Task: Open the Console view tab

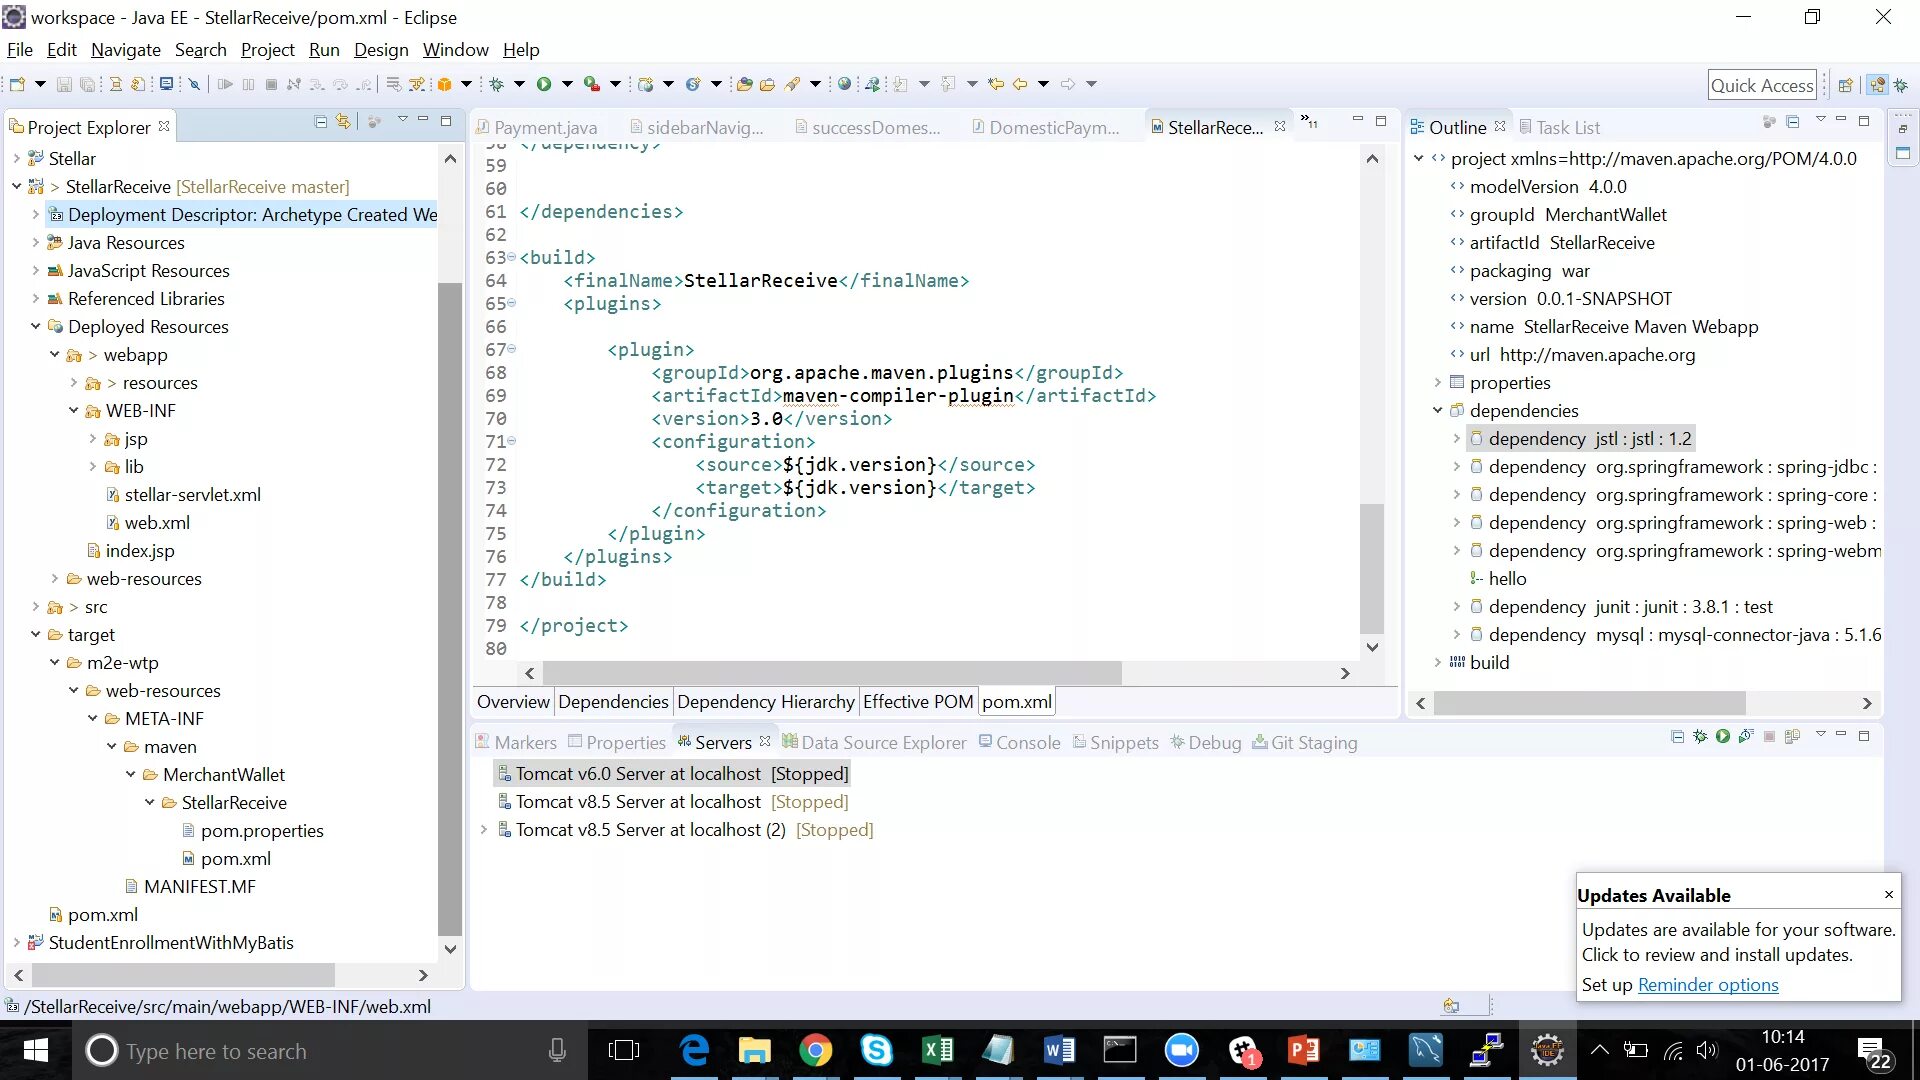Action: 1027,742
